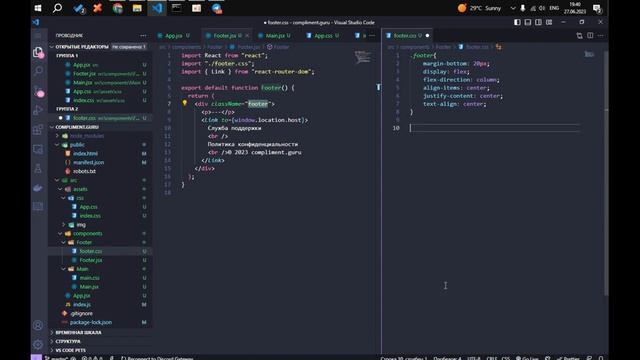Collapse the Main folder in tree
The height and width of the screenshot is (360, 640).
pos(64,269)
